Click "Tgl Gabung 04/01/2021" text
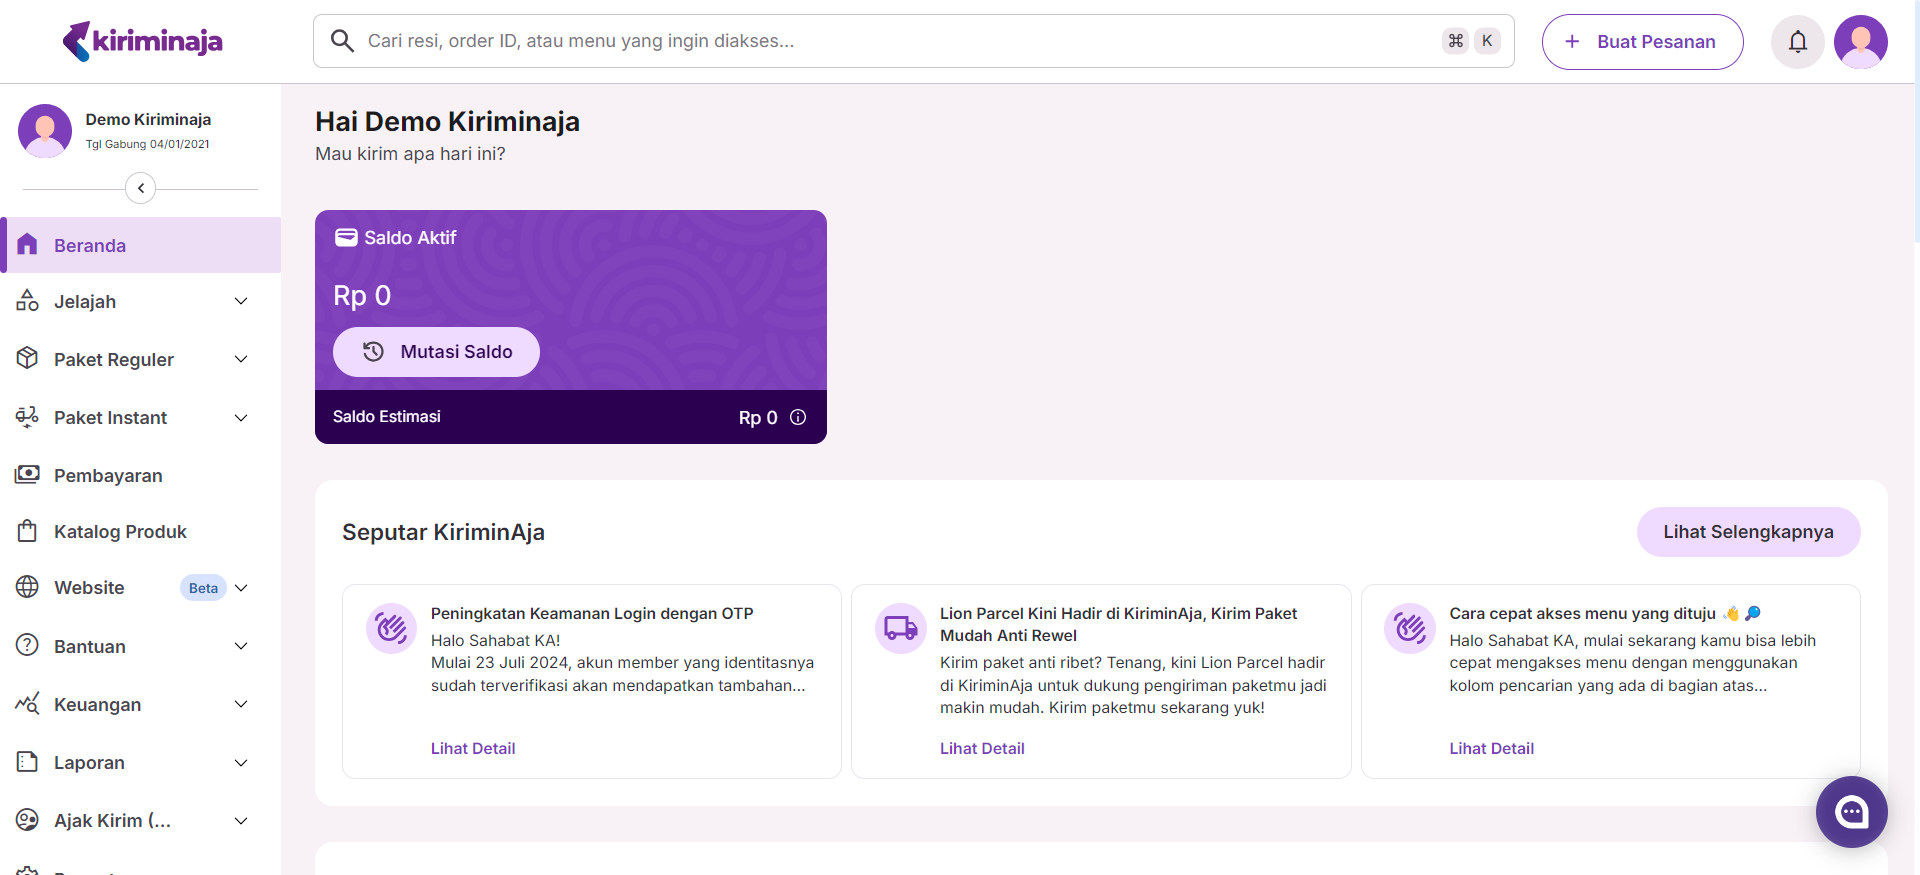Viewport: 1920px width, 875px height. coord(148,144)
